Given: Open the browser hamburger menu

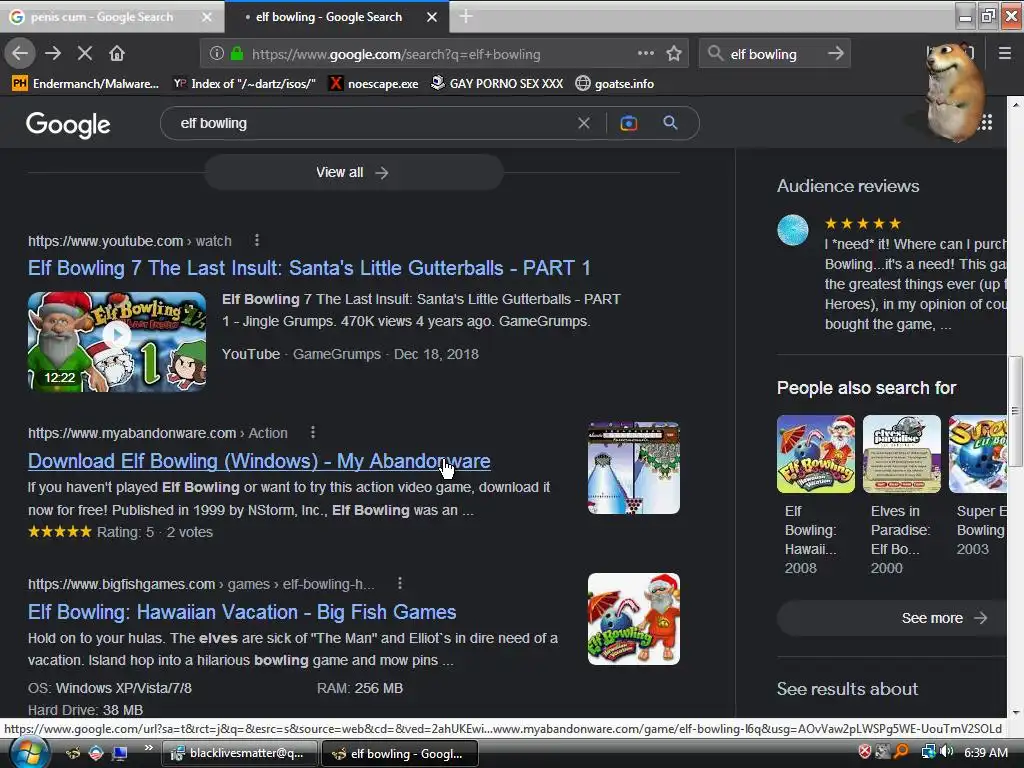Looking at the screenshot, I should pos(1005,54).
